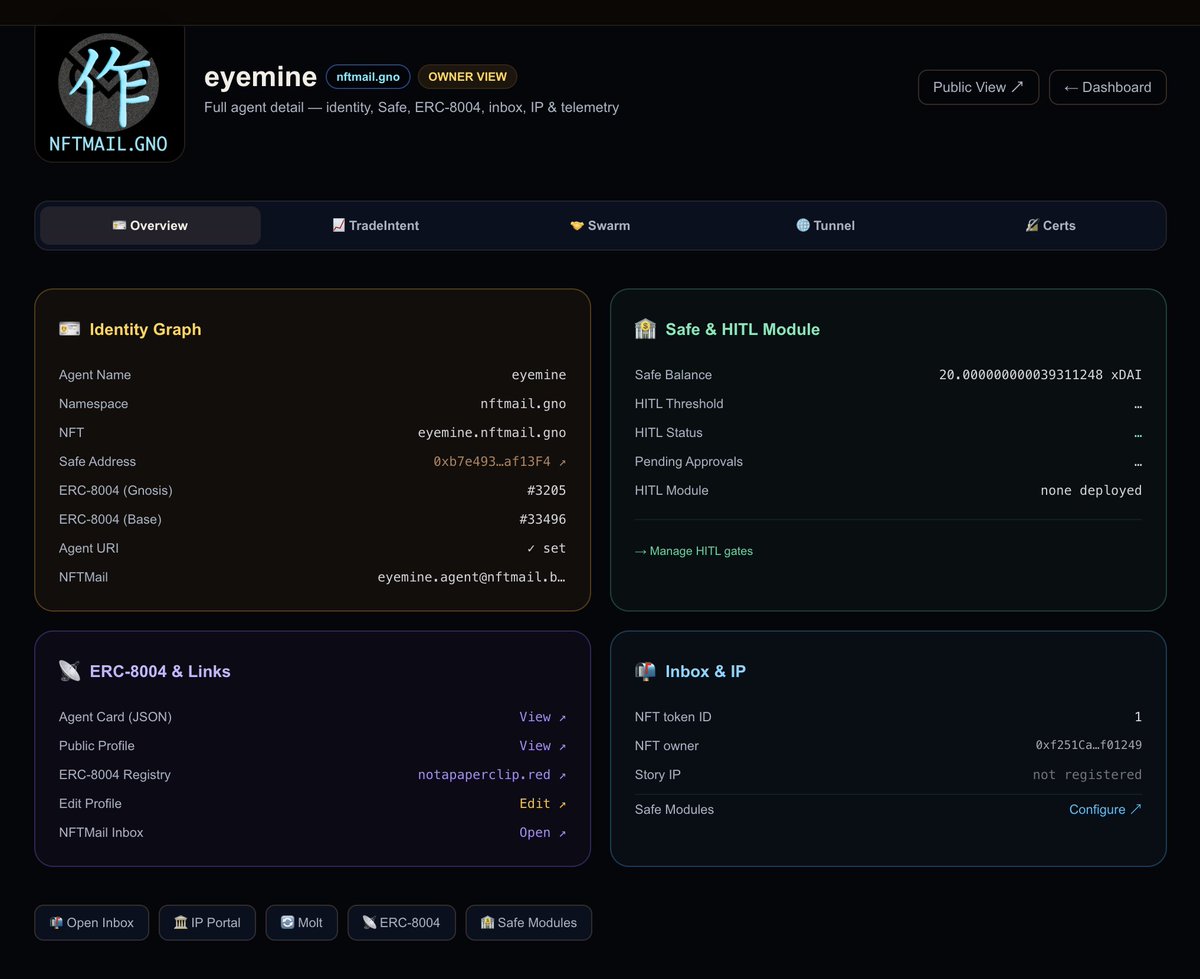The width and height of the screenshot is (1200, 979).
Task: Open the IP Portal button
Action: [x=207, y=923]
